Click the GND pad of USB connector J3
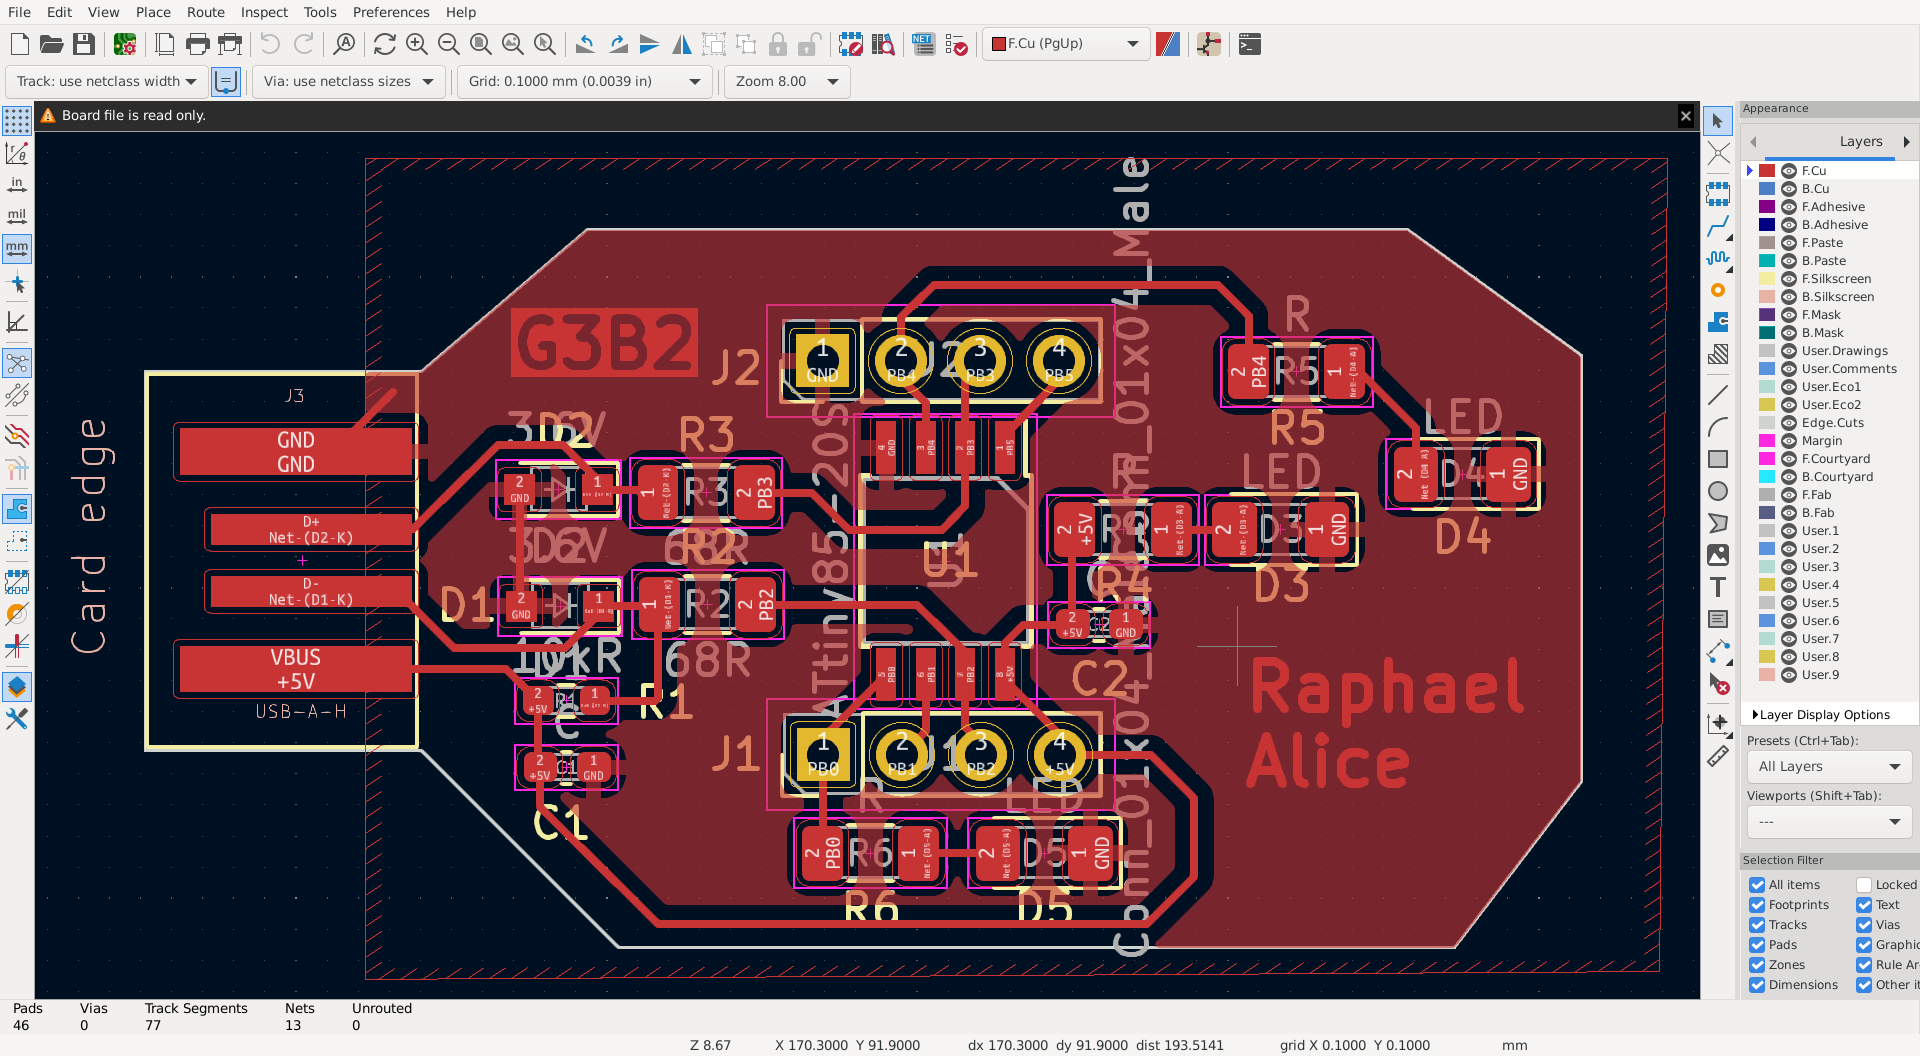 [295, 452]
